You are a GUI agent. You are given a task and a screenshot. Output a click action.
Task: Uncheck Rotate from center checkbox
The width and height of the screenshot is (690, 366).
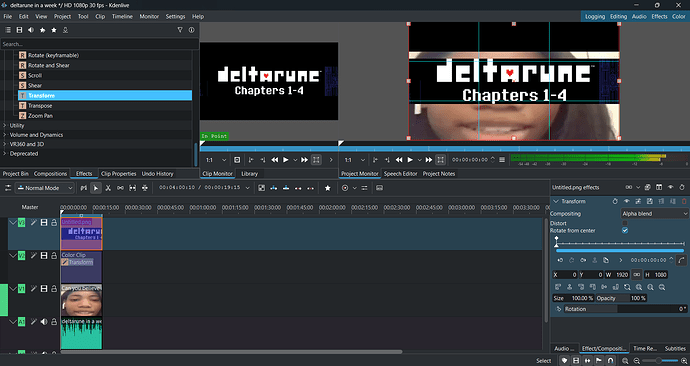tap(625, 231)
